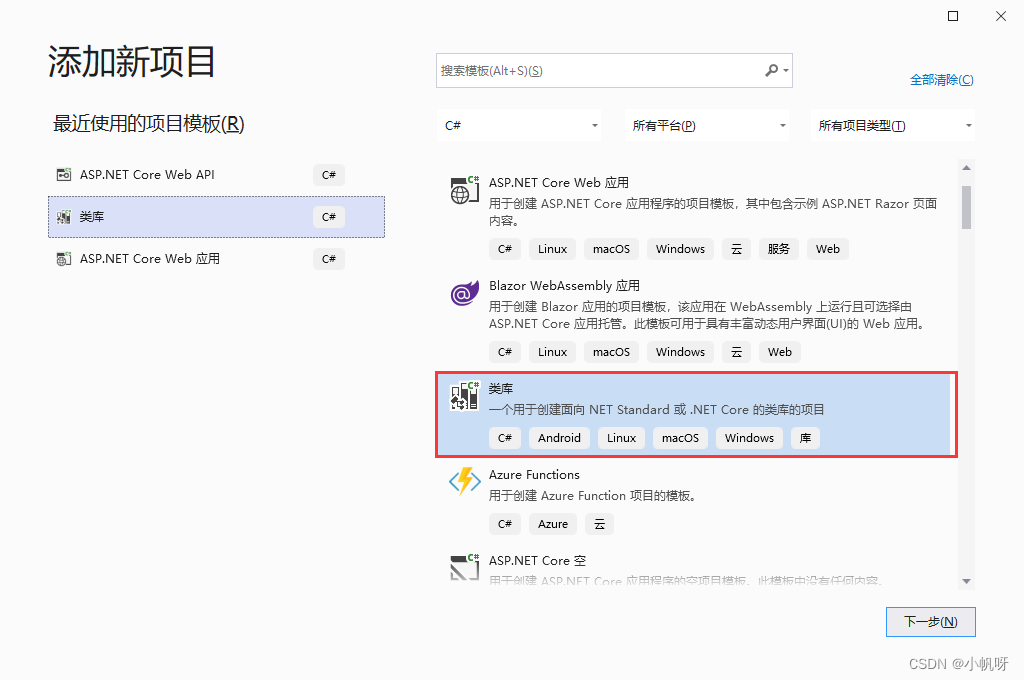Click the 云 tag on Azure Functions template
Image resolution: width=1024 pixels, height=680 pixels.
600,524
